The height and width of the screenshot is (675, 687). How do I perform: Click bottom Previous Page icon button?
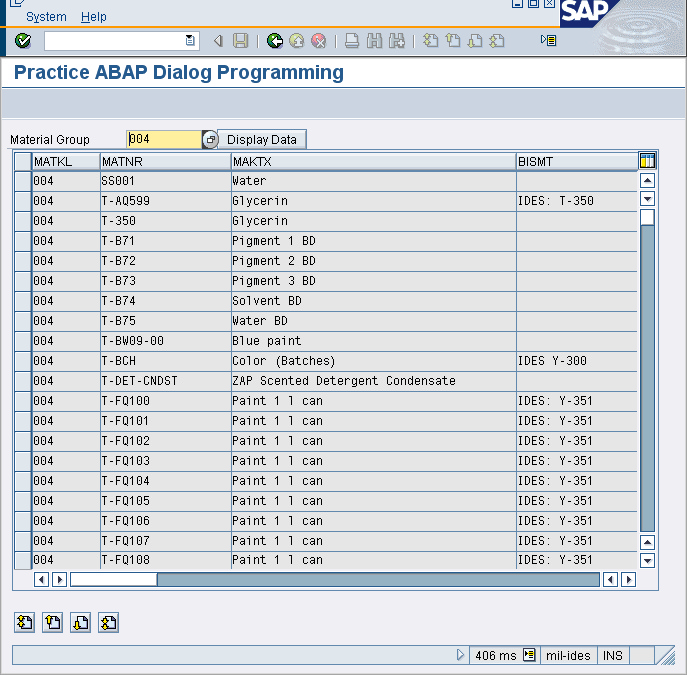click(x=53, y=622)
